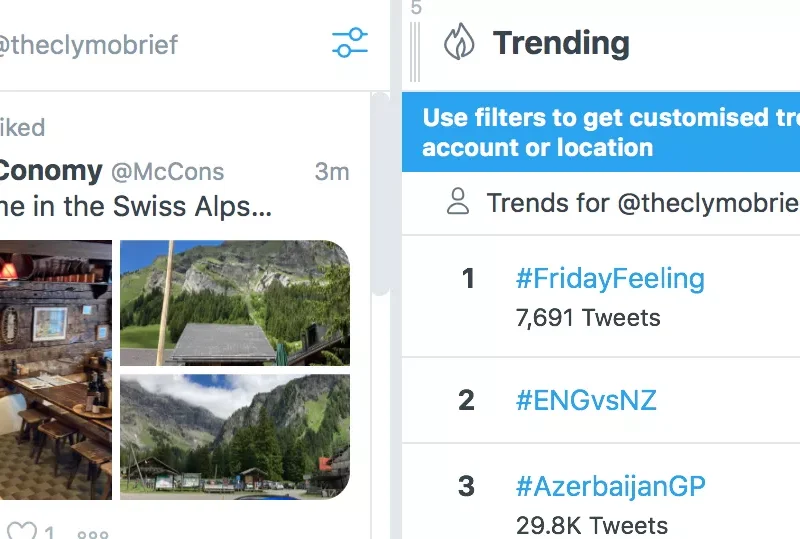
Task: Click the blue customised trends filter banner
Action: (x=601, y=133)
